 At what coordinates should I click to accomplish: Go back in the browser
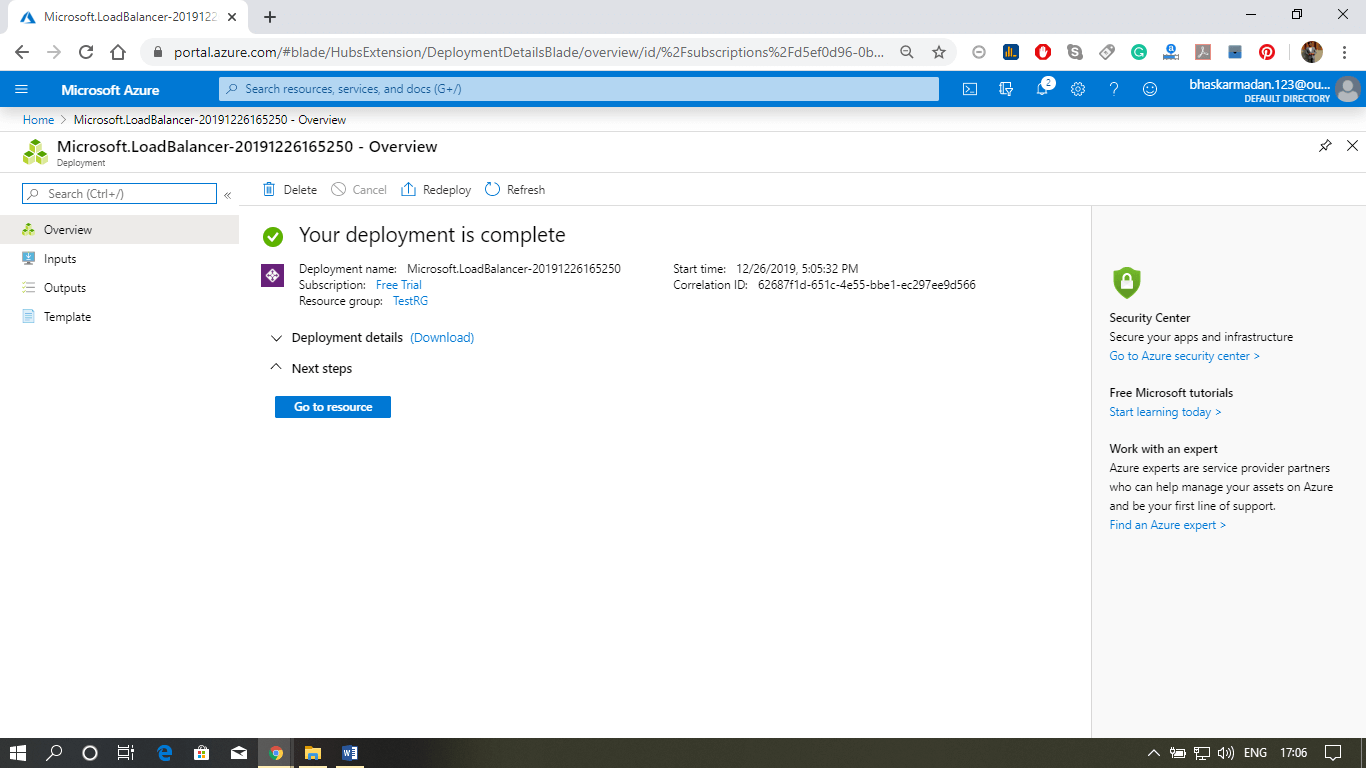[22, 52]
